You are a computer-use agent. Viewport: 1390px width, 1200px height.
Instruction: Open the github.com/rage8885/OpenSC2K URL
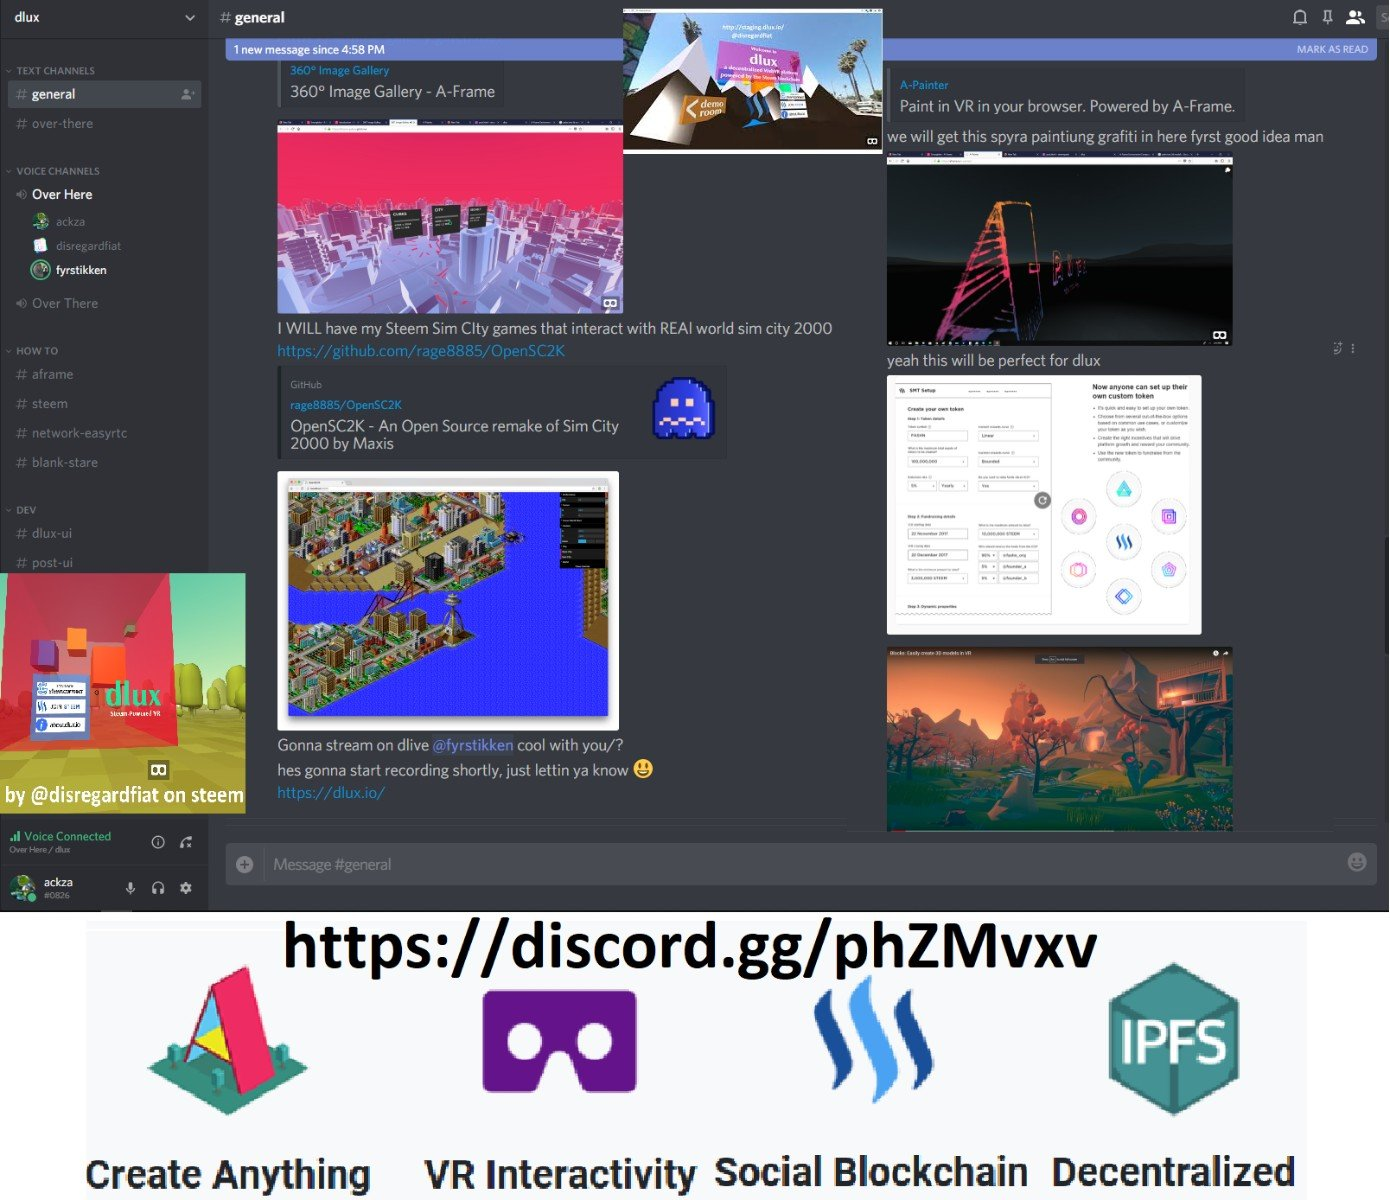pos(421,351)
